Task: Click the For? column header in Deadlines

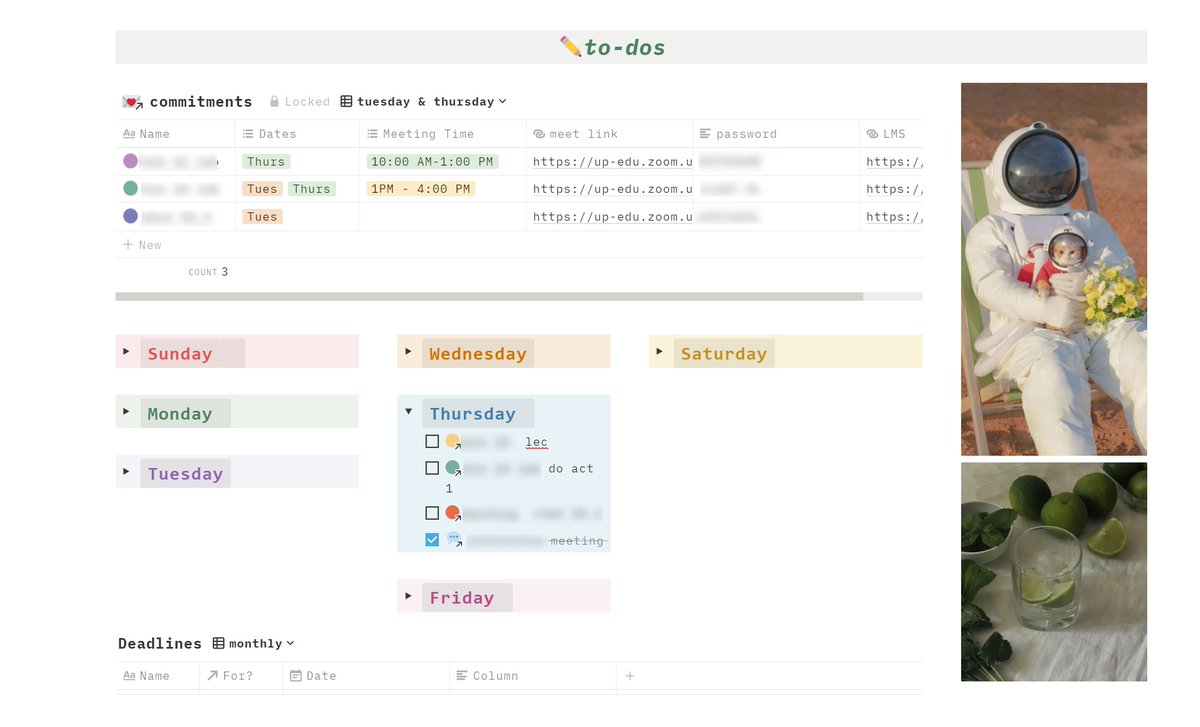Action: pos(241,676)
